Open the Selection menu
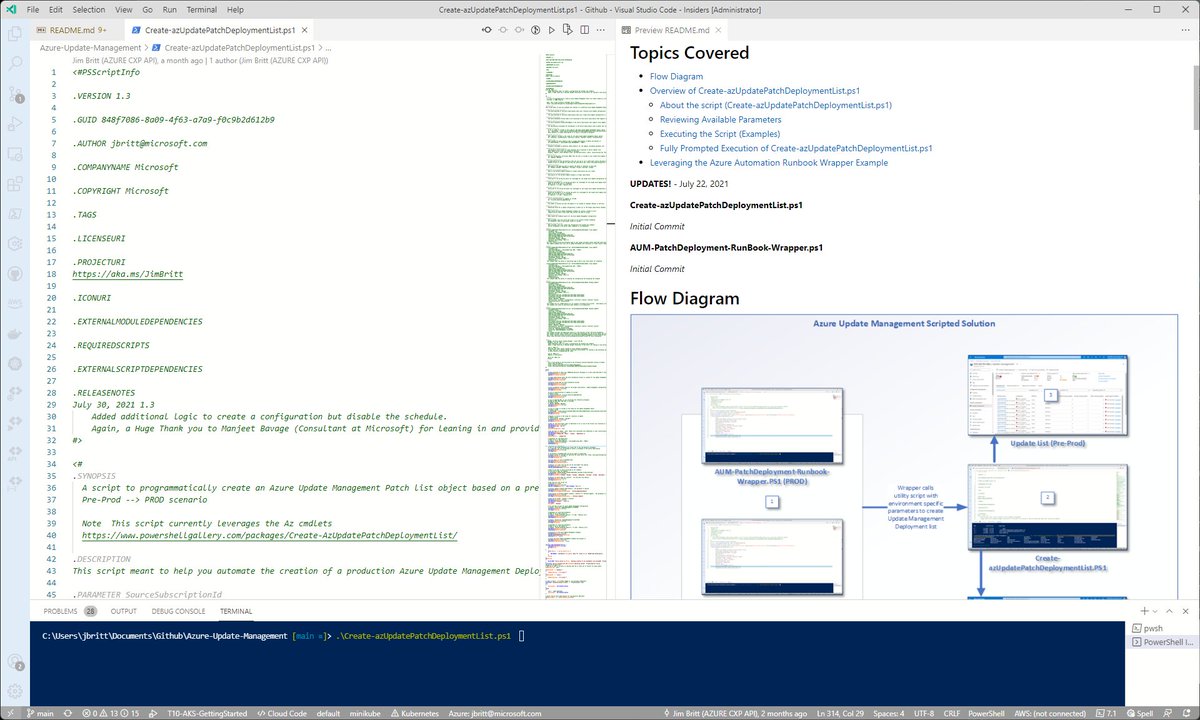This screenshot has height=720, width=1200. click(x=90, y=9)
